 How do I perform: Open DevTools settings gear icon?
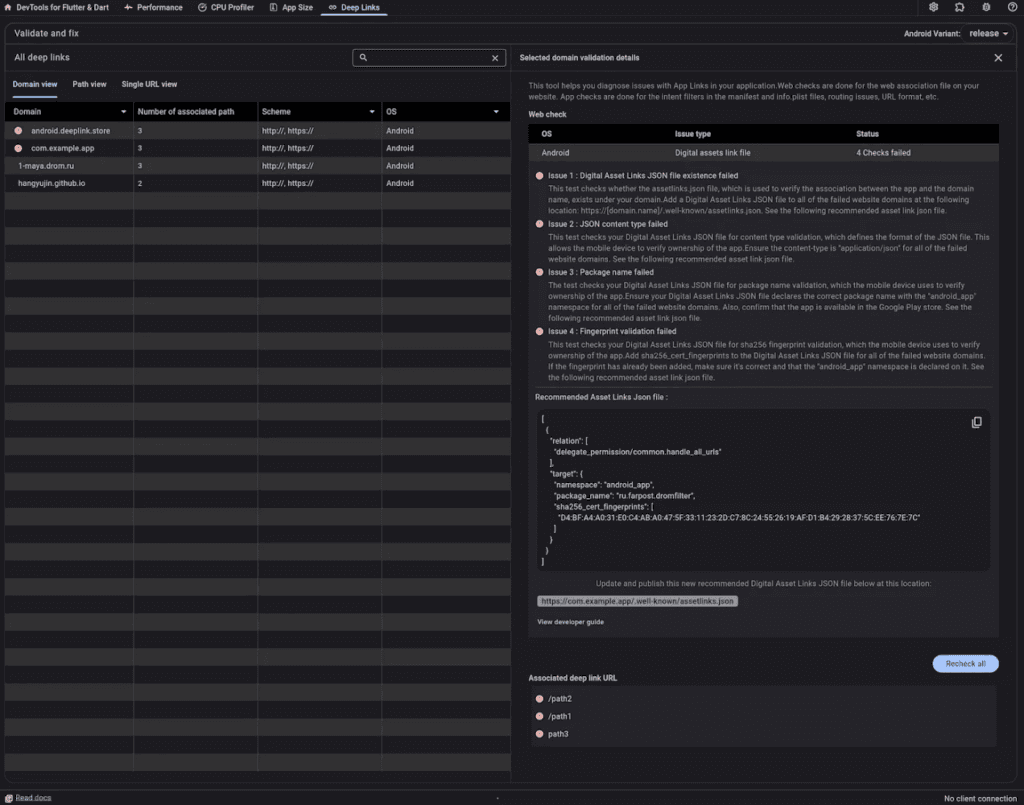click(933, 7)
